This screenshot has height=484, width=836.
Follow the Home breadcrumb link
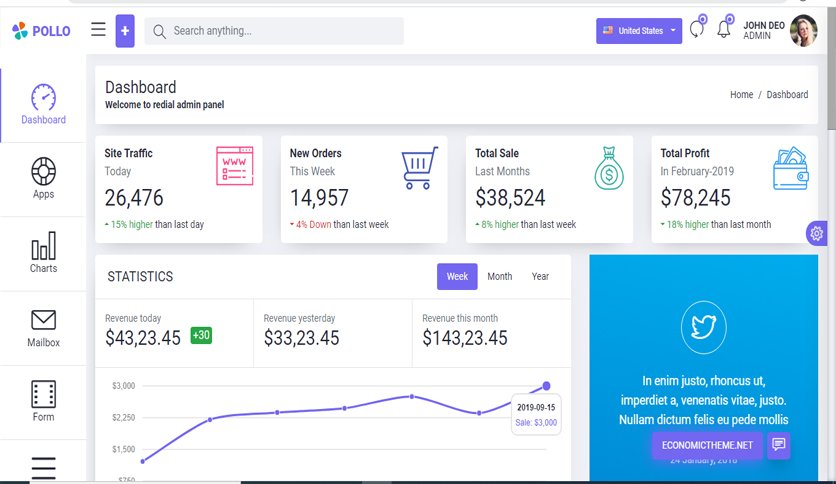[741, 94]
